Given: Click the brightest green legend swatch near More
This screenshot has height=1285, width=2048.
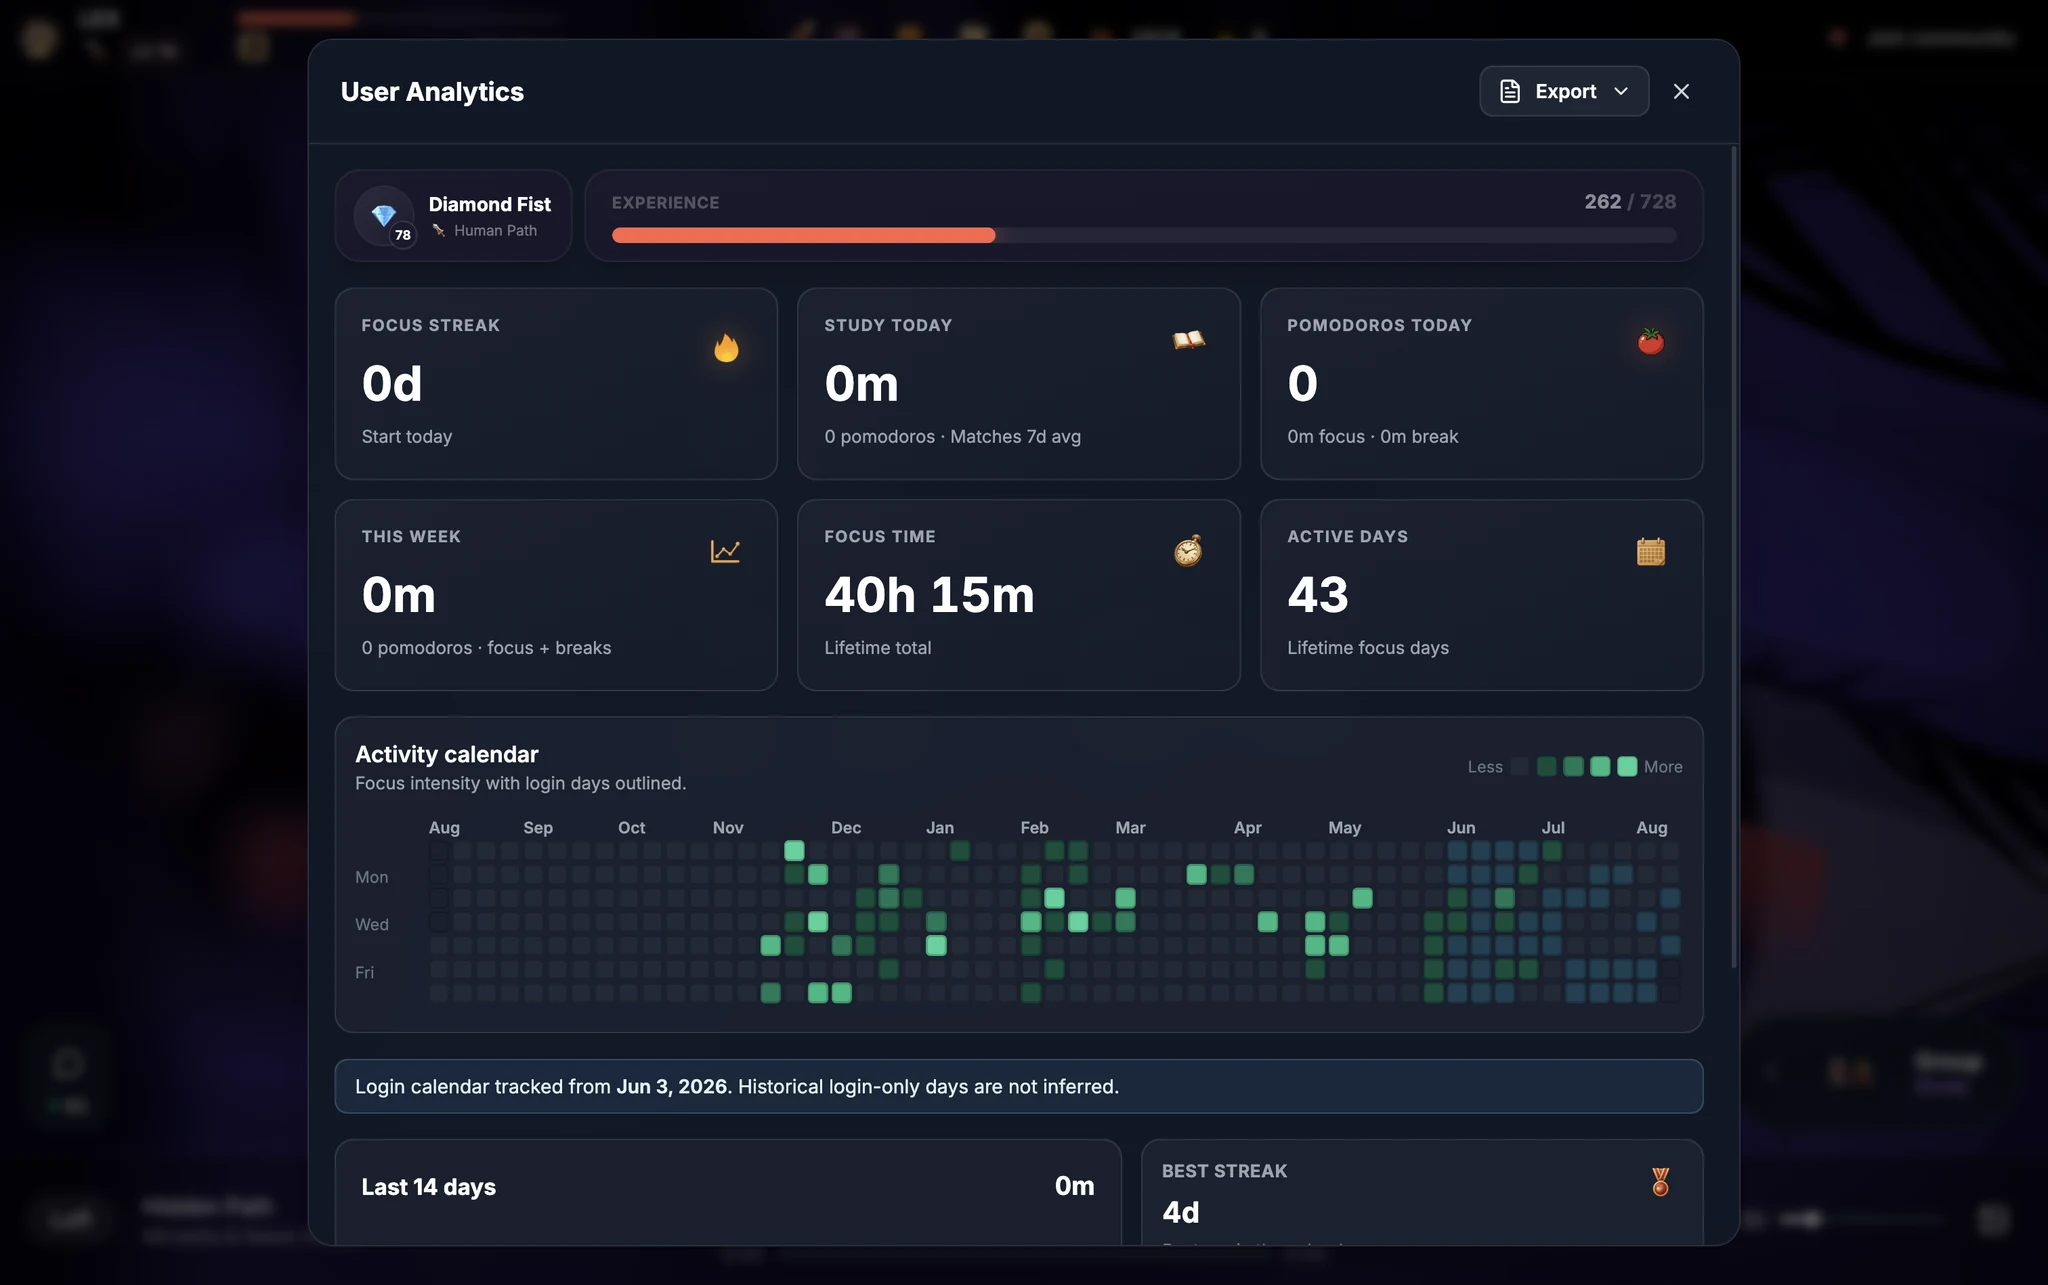Looking at the screenshot, I should pyautogui.click(x=1627, y=767).
